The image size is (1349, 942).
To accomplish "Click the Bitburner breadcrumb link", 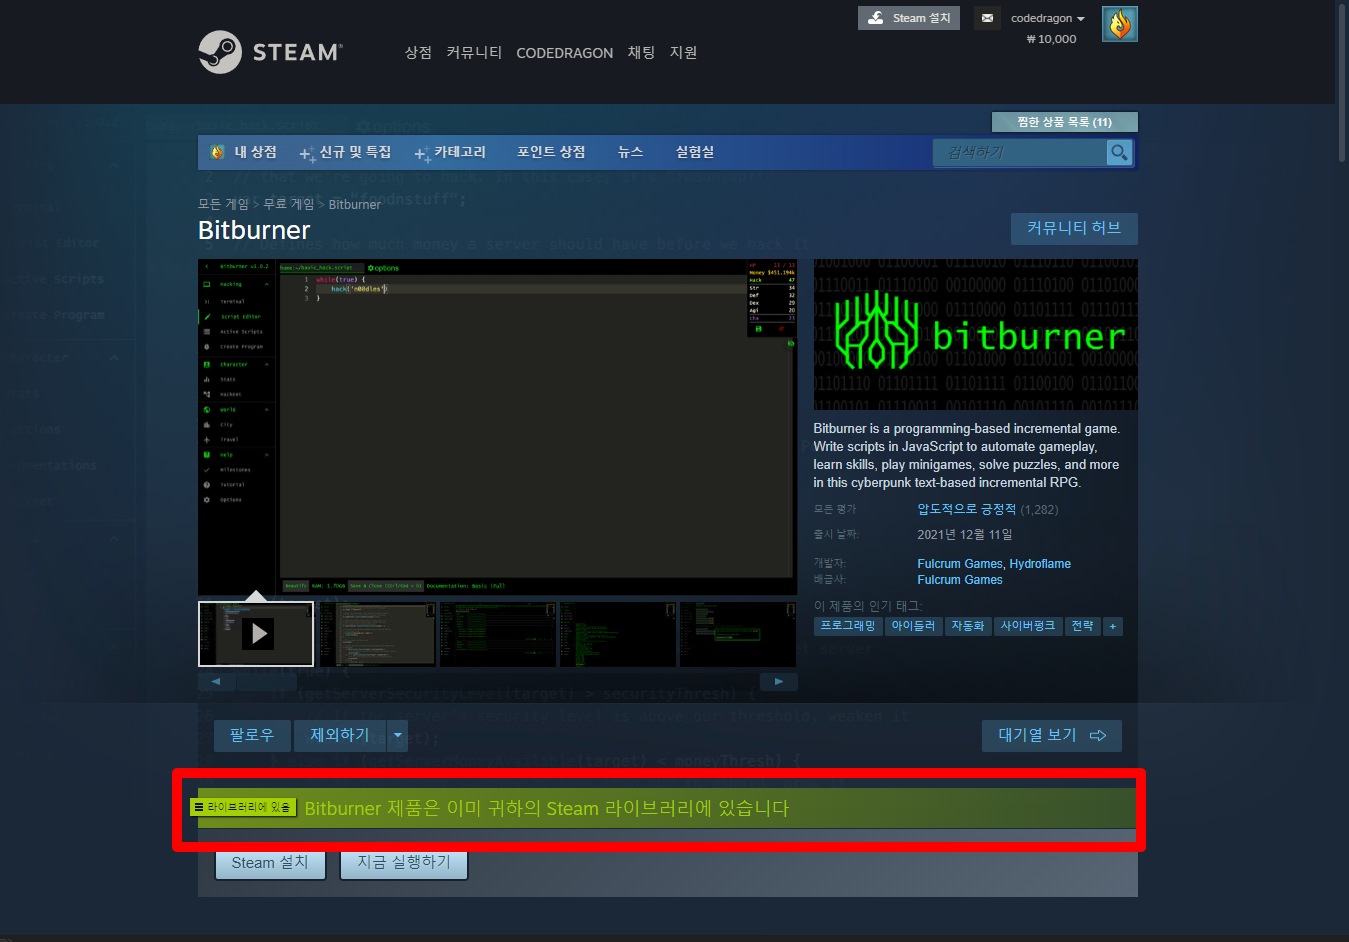I will tap(355, 204).
